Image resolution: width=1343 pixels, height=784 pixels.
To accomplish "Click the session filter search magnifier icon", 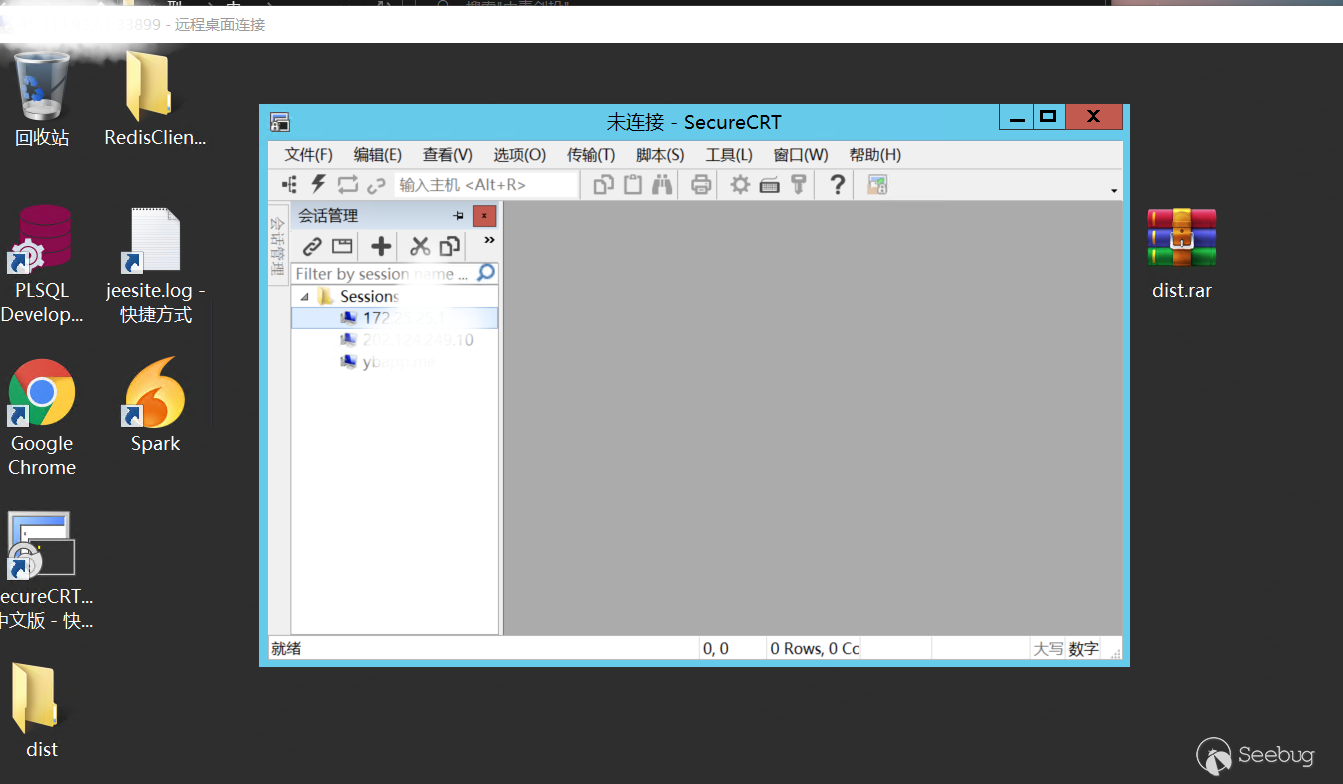I will (x=486, y=272).
